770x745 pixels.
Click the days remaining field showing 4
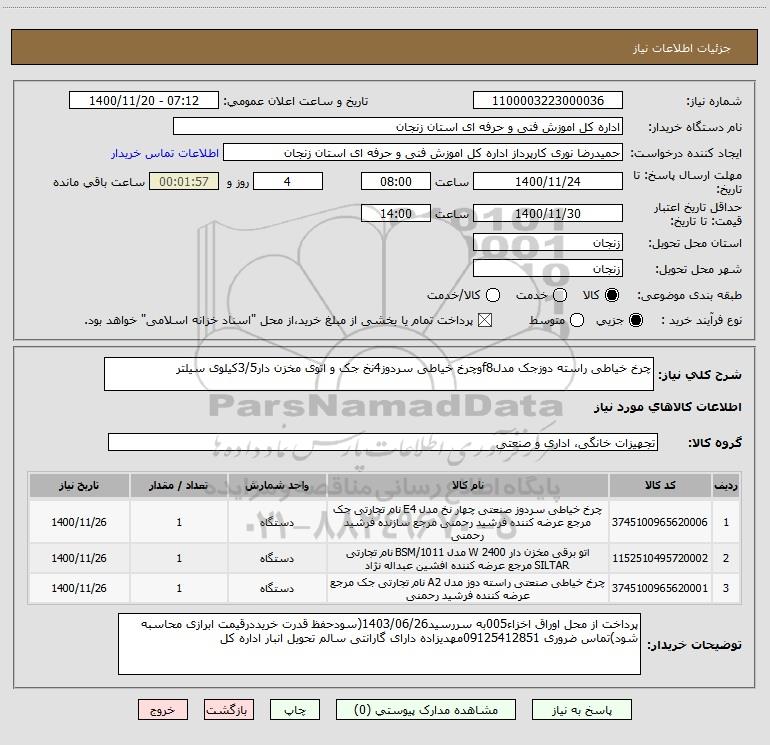(x=287, y=181)
